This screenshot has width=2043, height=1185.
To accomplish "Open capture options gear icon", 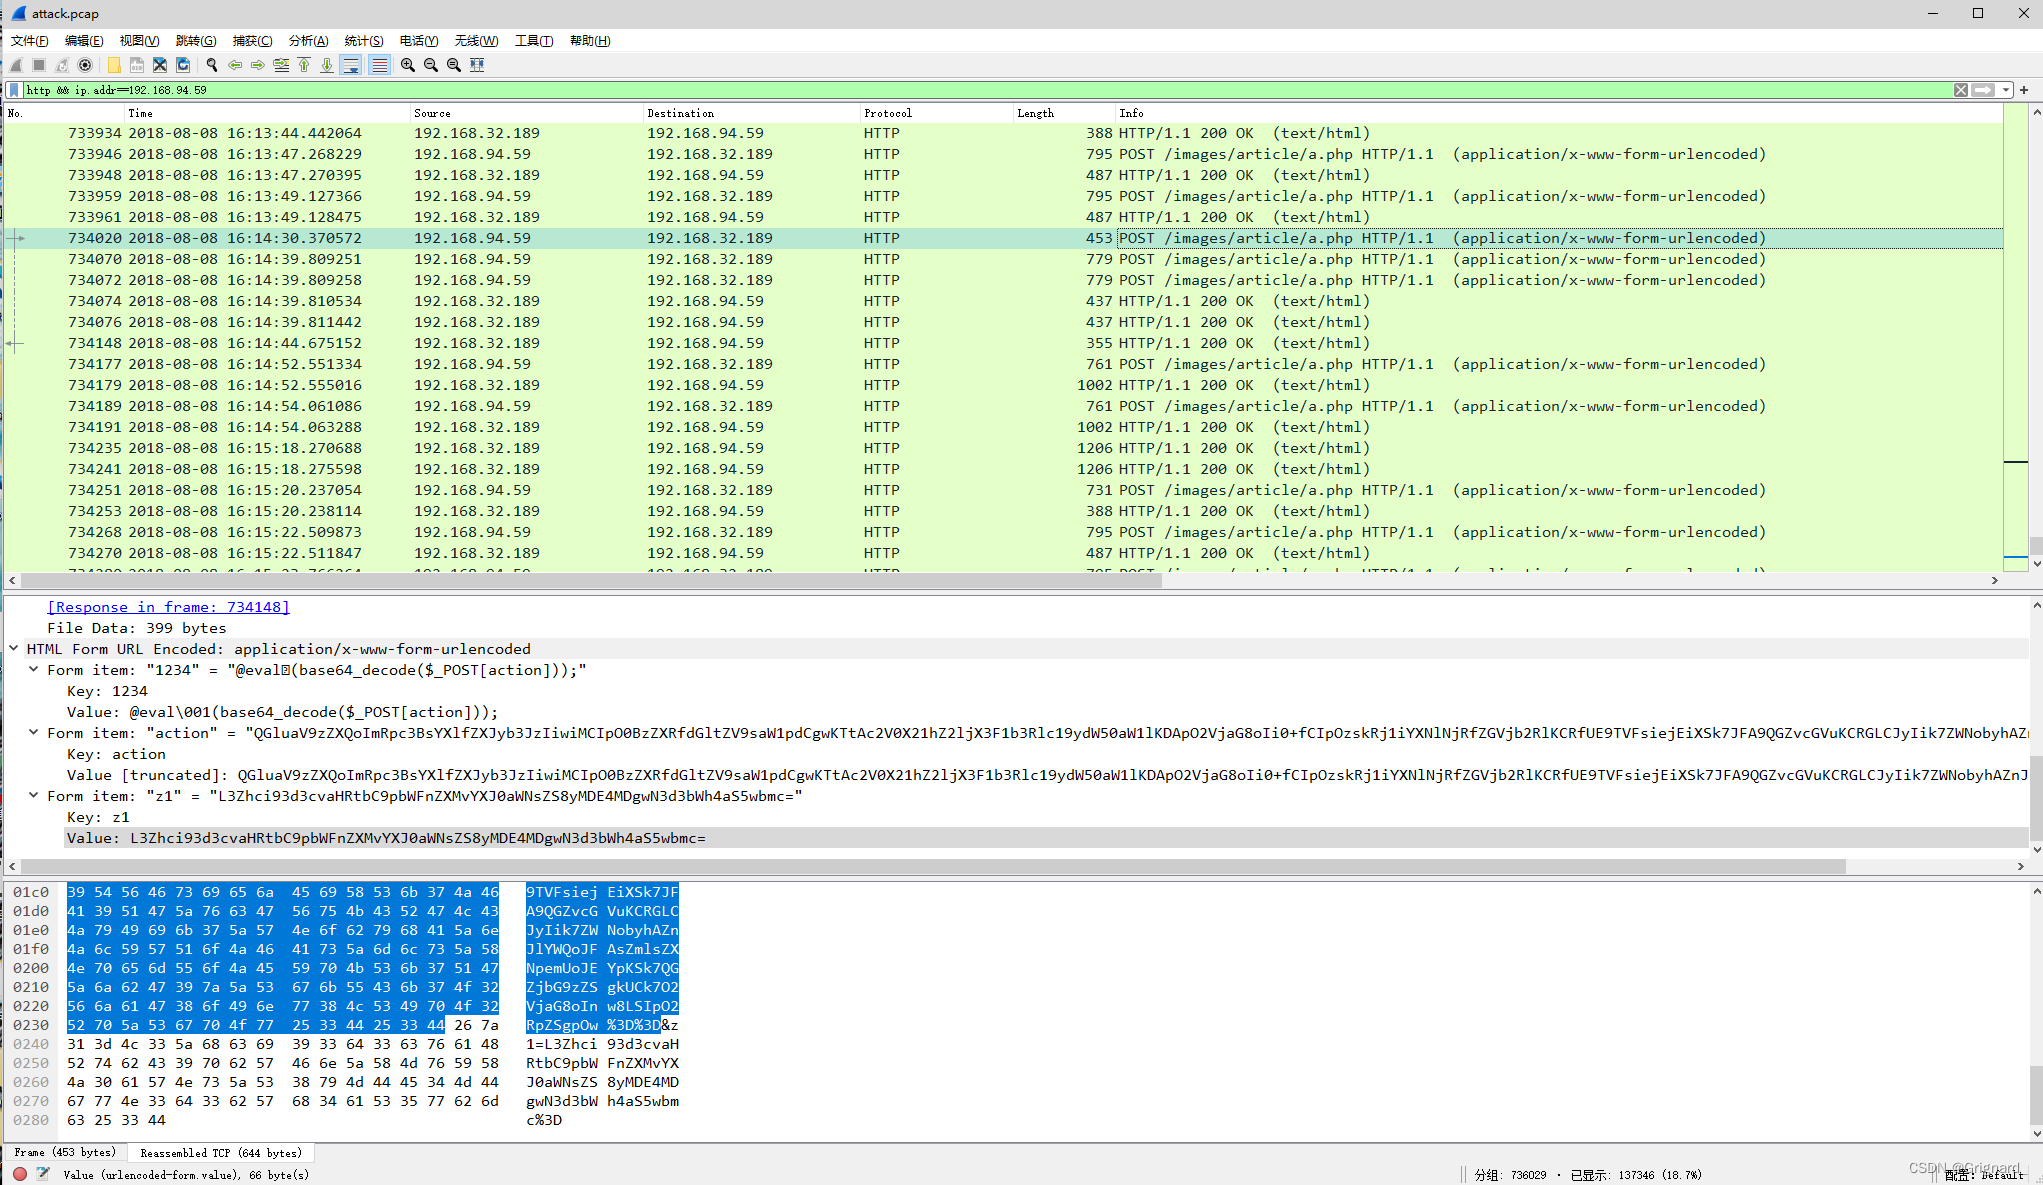I will click(x=85, y=65).
